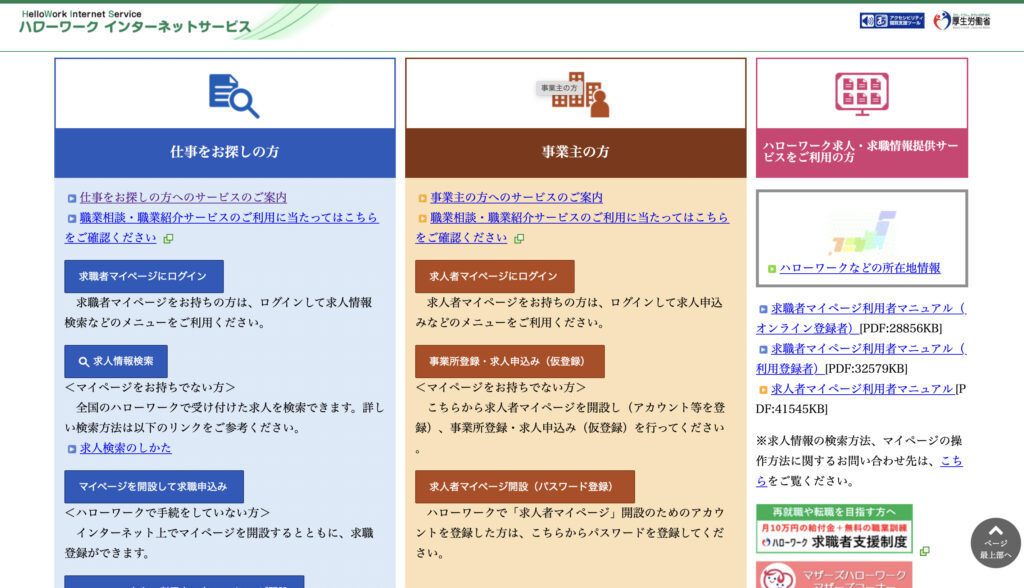Open 求職者マイページ利用者マニュアル（オンライン登録者） PDF link

861,318
